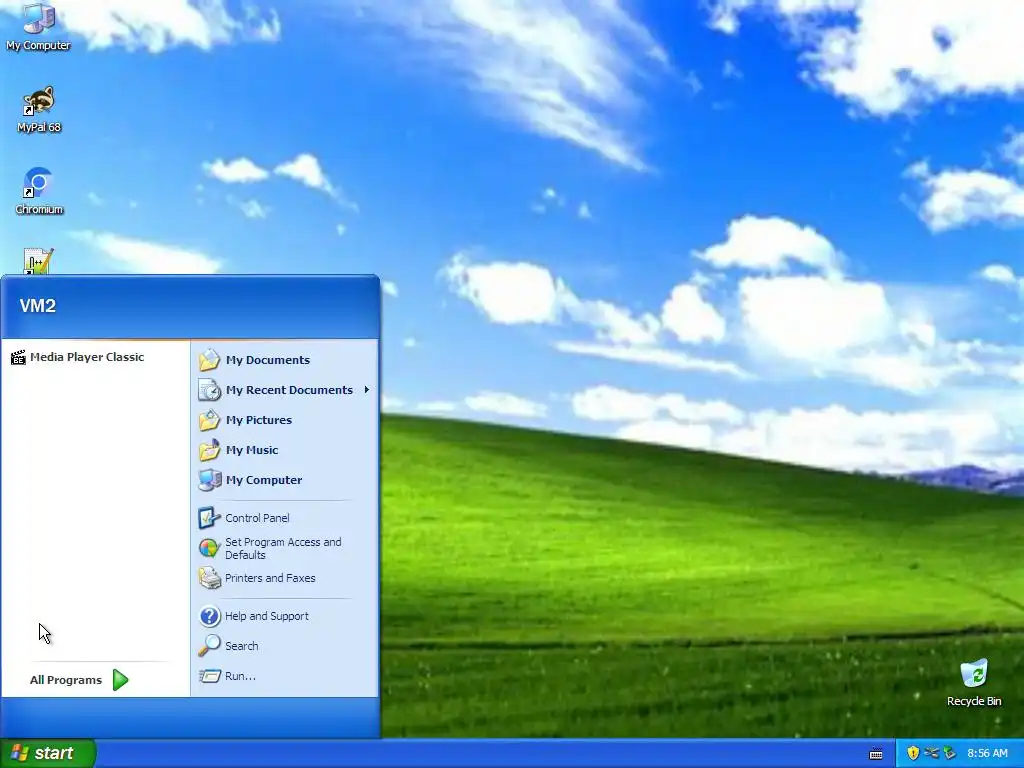Select the MyPal 68 desktop shortcut
This screenshot has height=768, width=1024.
click(39, 109)
